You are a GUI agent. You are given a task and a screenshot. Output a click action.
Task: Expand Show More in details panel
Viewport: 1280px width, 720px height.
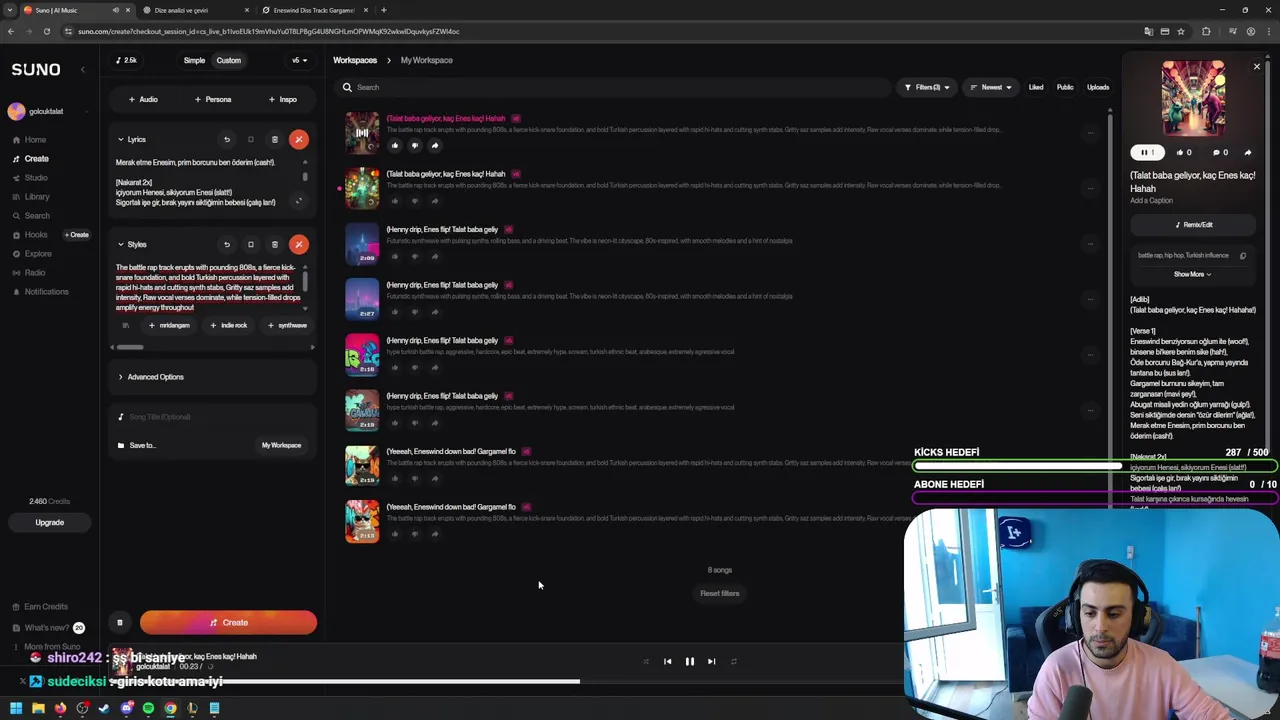pos(1192,275)
